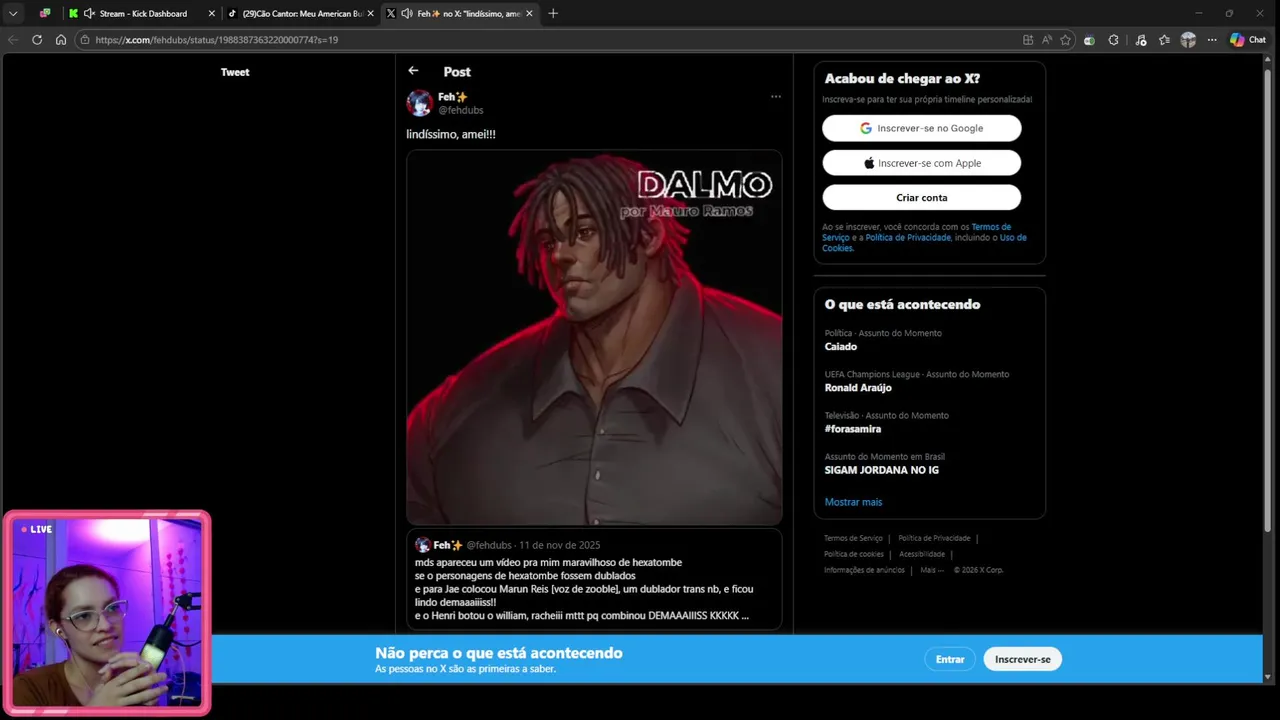Open the workspaces icon in tab bar

click(x=45, y=13)
